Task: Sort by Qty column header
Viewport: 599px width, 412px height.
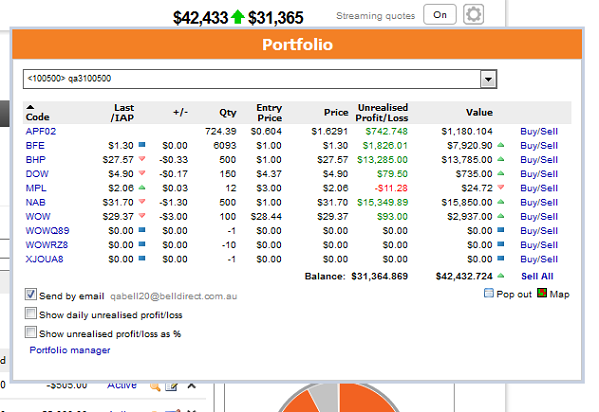Action: click(228, 113)
